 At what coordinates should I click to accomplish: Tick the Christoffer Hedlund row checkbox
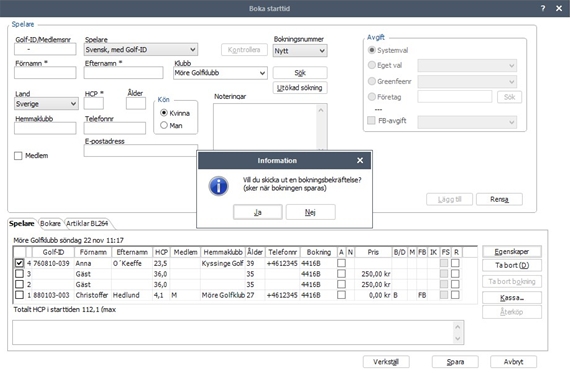pos(19,294)
